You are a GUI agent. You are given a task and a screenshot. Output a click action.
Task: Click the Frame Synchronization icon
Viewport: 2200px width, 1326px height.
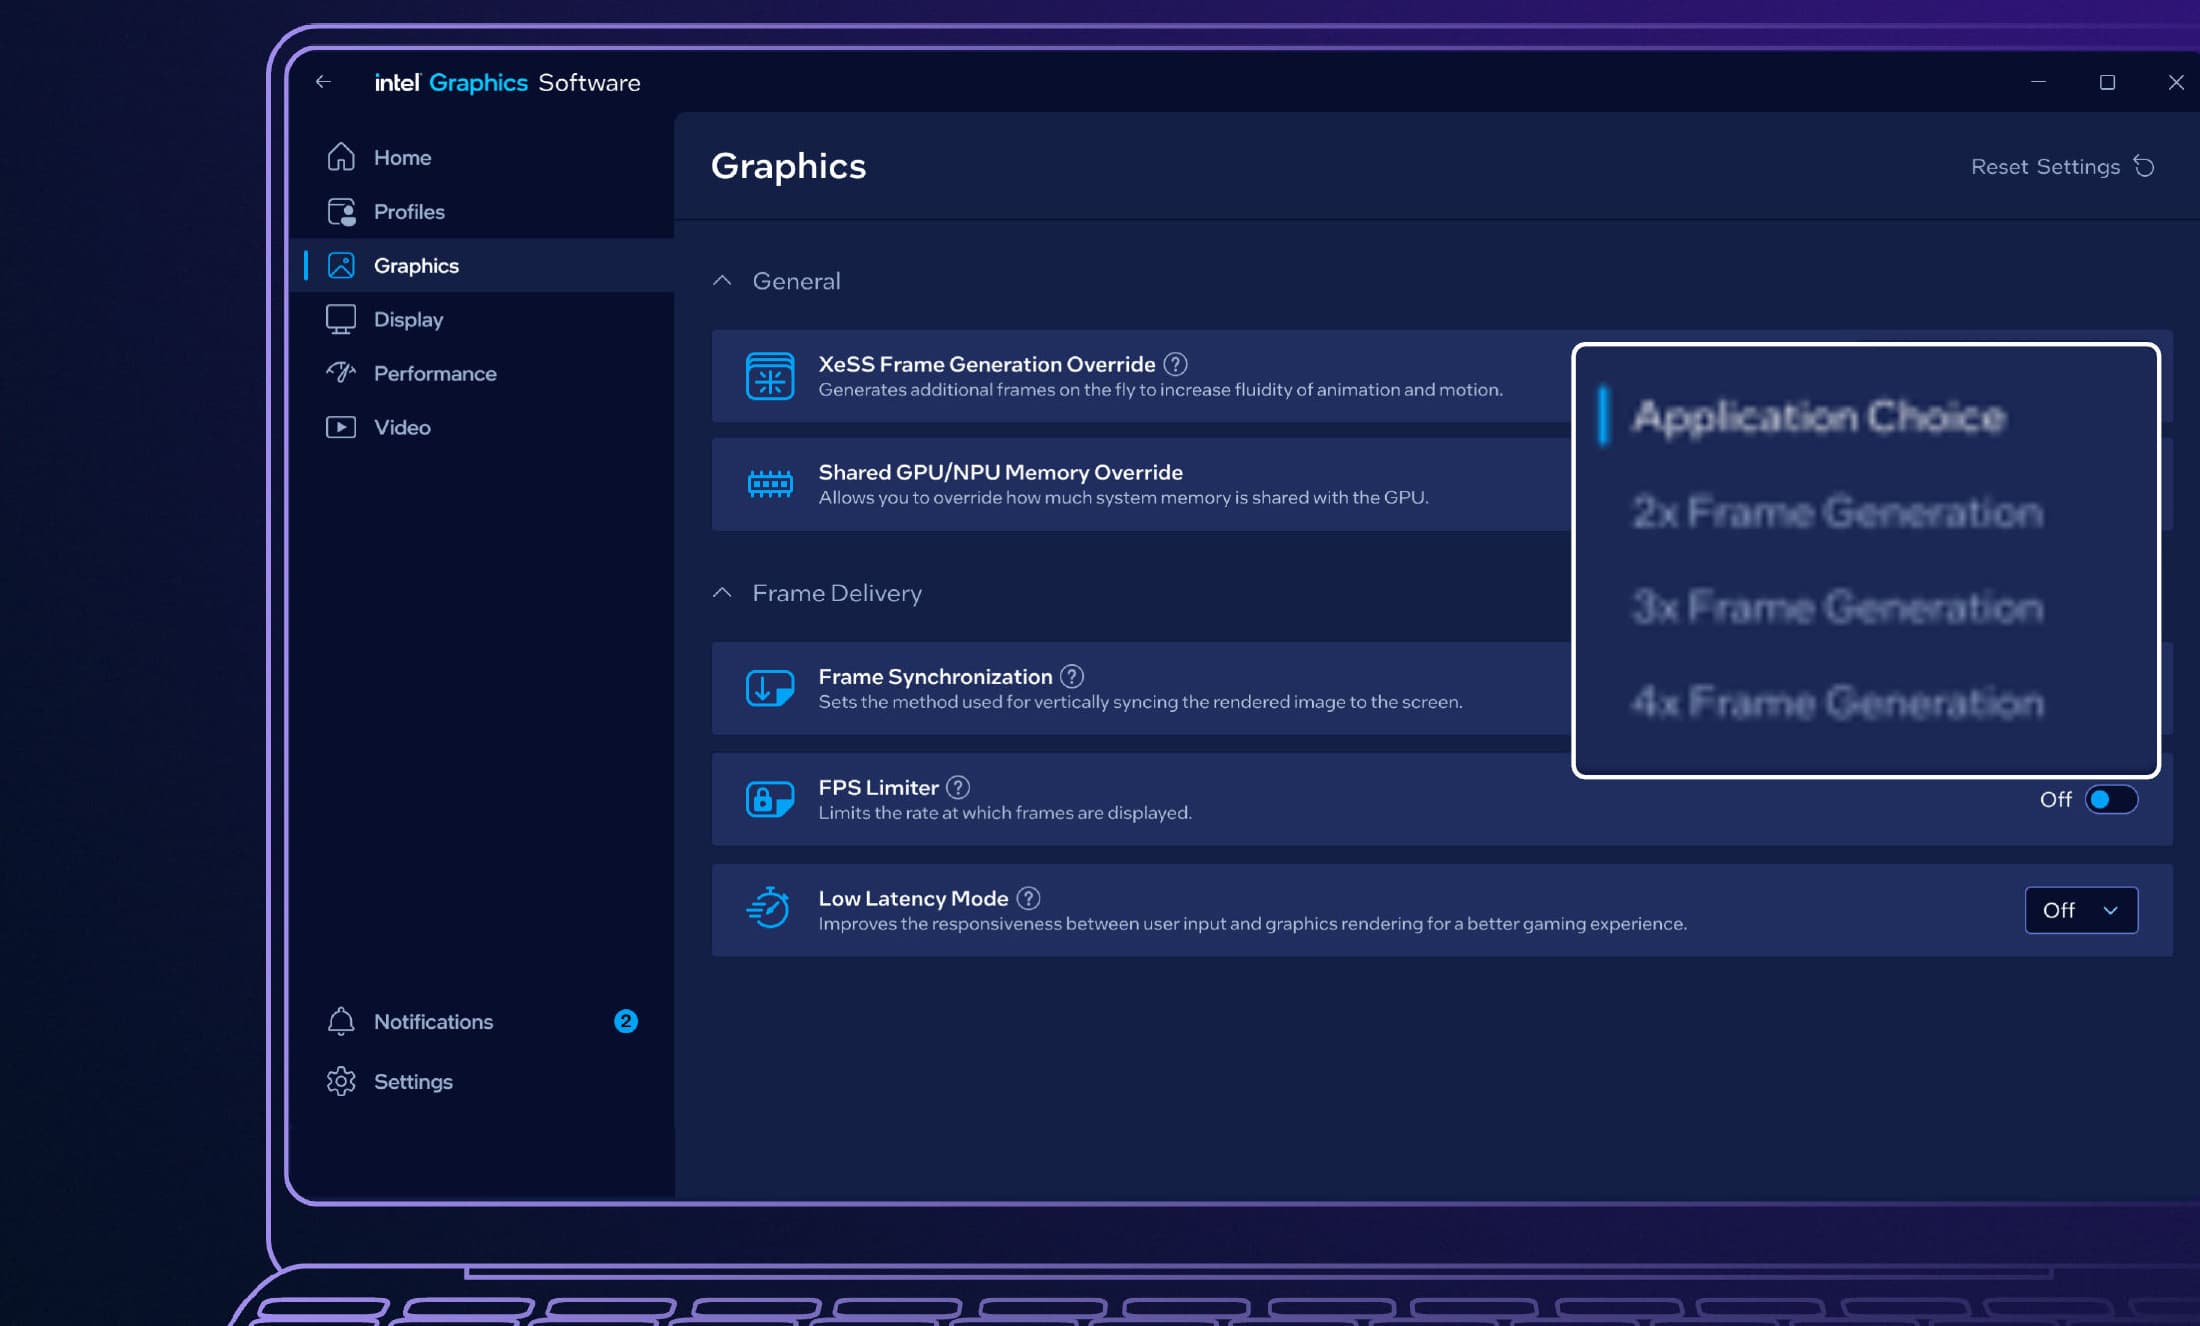click(770, 688)
